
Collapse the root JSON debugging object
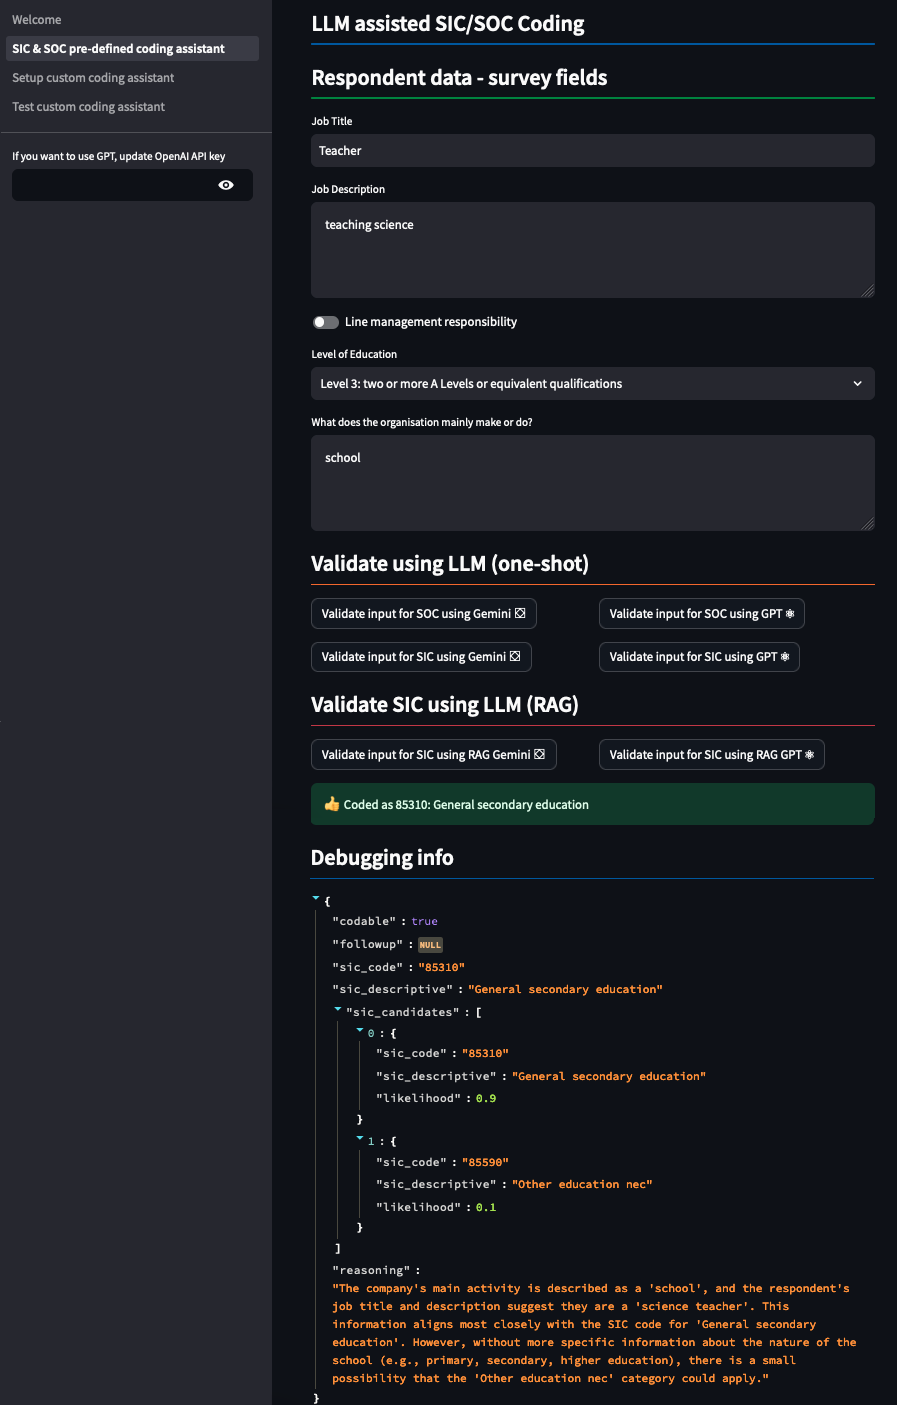(x=317, y=899)
